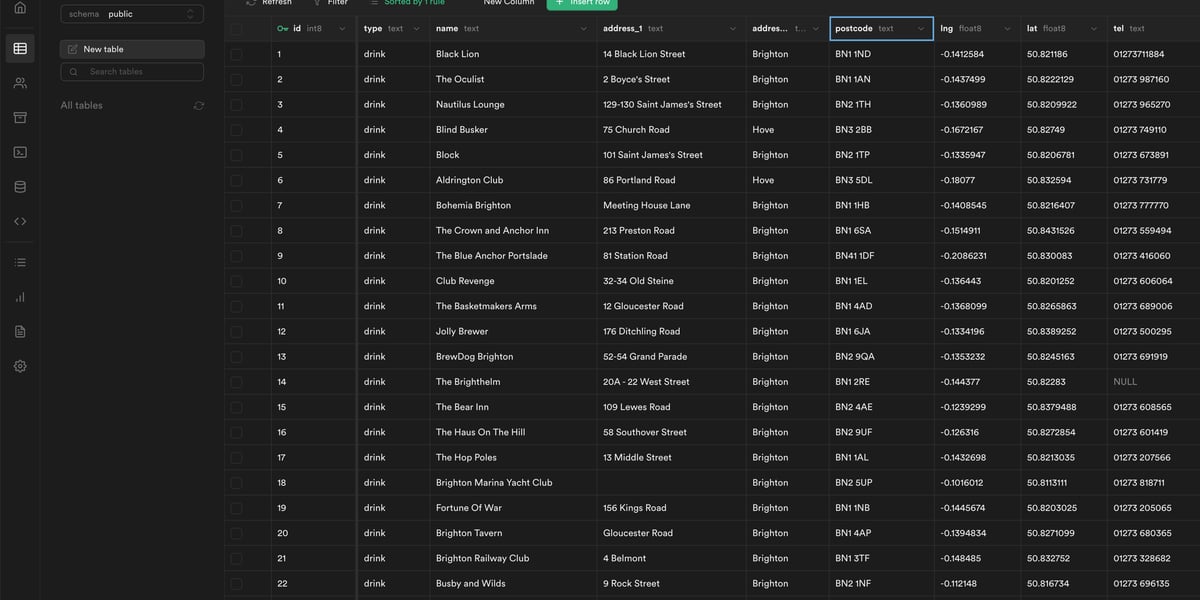Select the name cell 'Fortune Of War'
The width and height of the screenshot is (1200, 600).
click(x=513, y=508)
